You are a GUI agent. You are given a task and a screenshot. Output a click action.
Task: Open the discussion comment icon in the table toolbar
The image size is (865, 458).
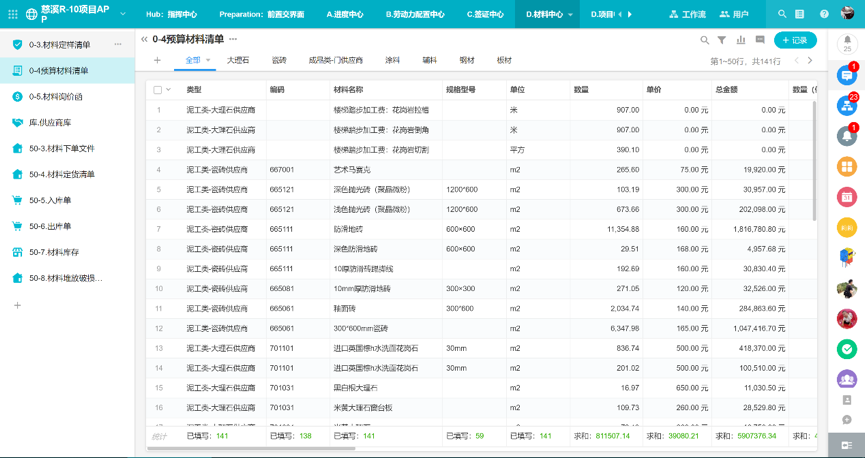pyautogui.click(x=760, y=40)
